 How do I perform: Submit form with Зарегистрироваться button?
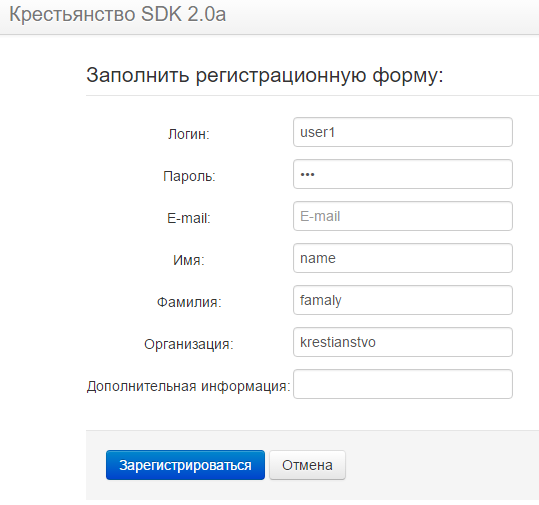tap(185, 465)
